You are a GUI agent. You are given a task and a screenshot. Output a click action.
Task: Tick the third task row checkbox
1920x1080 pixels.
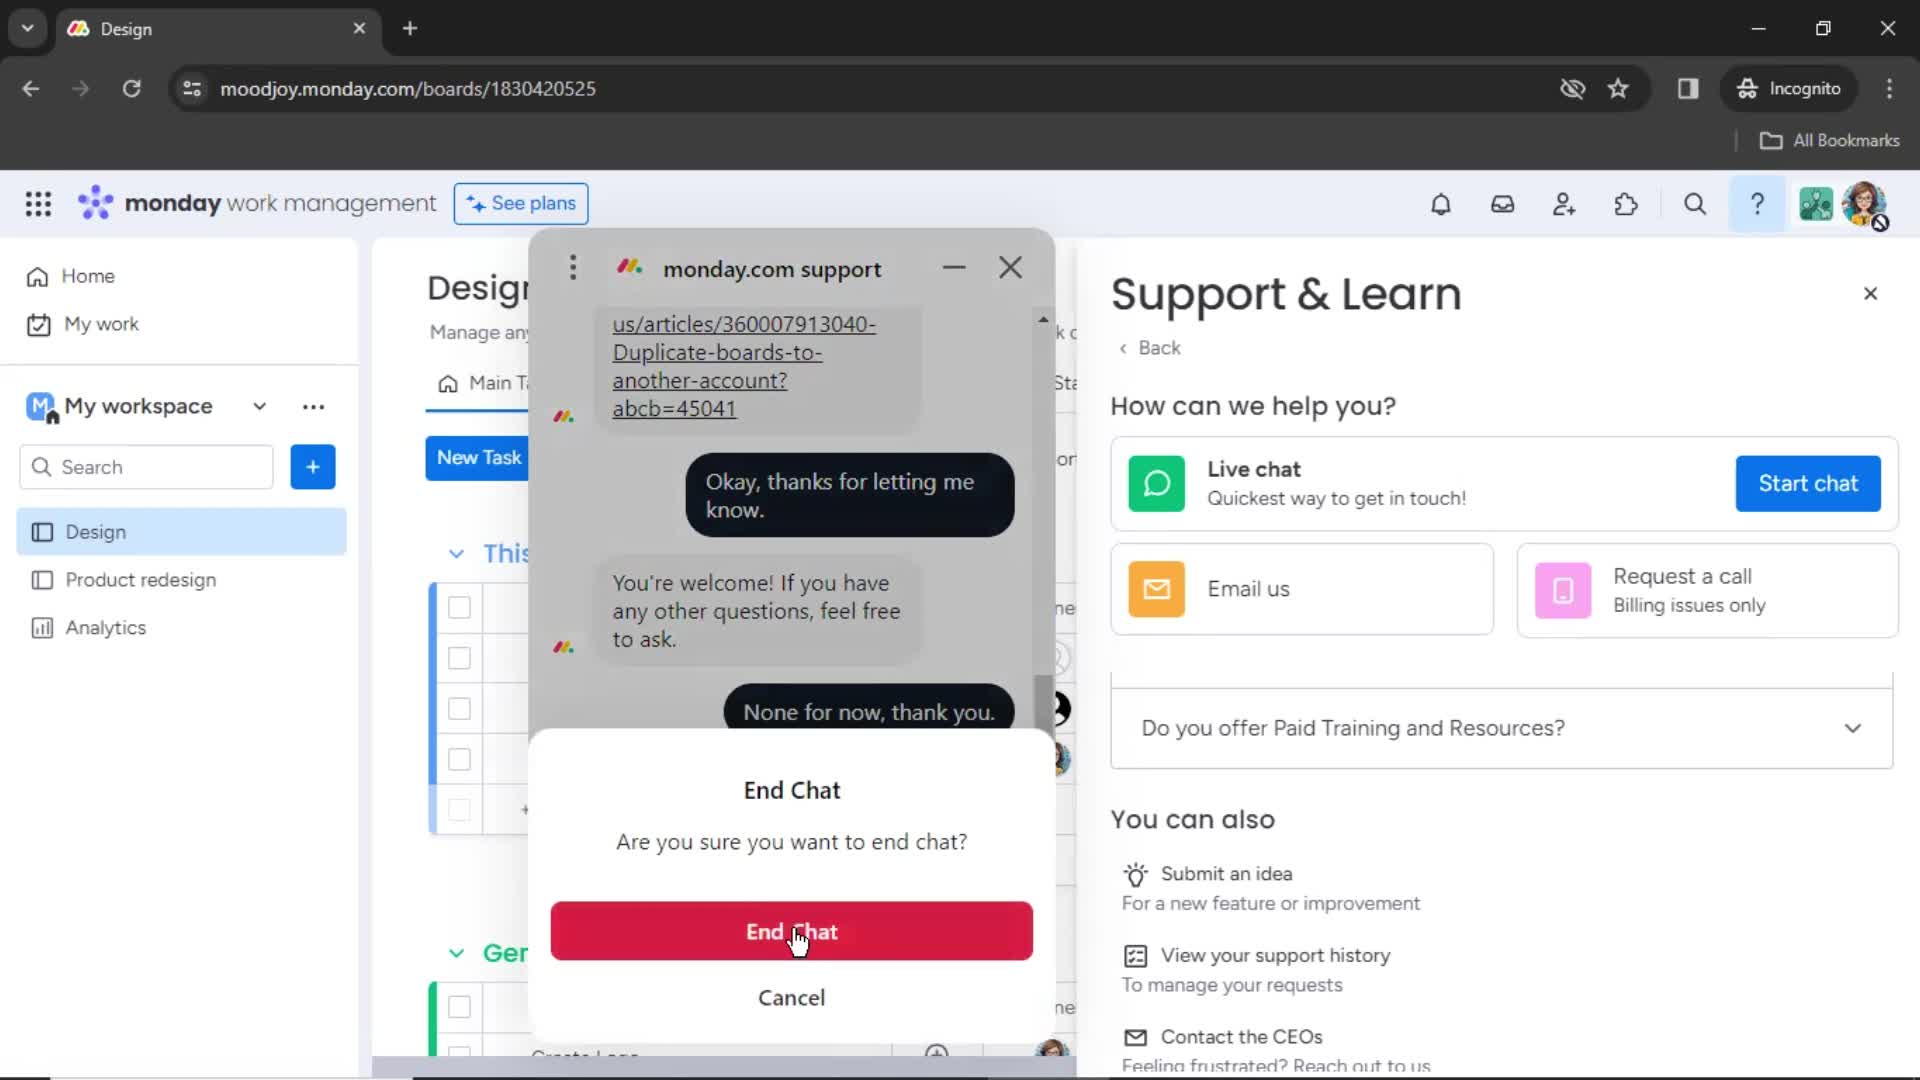coord(459,709)
